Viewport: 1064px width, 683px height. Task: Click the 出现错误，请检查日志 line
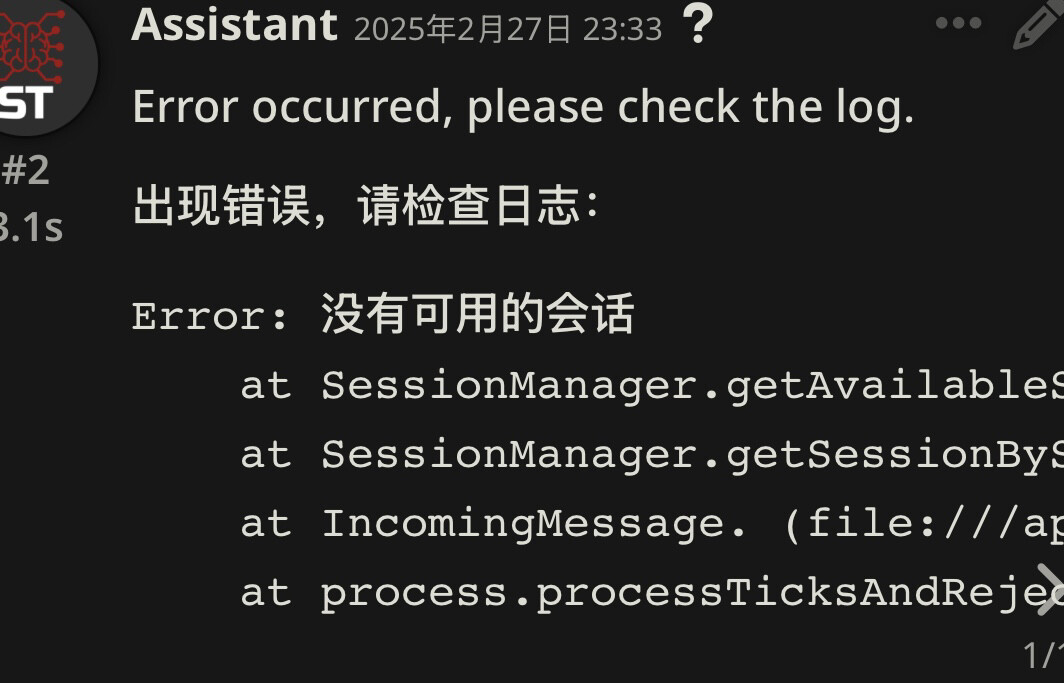(x=366, y=207)
